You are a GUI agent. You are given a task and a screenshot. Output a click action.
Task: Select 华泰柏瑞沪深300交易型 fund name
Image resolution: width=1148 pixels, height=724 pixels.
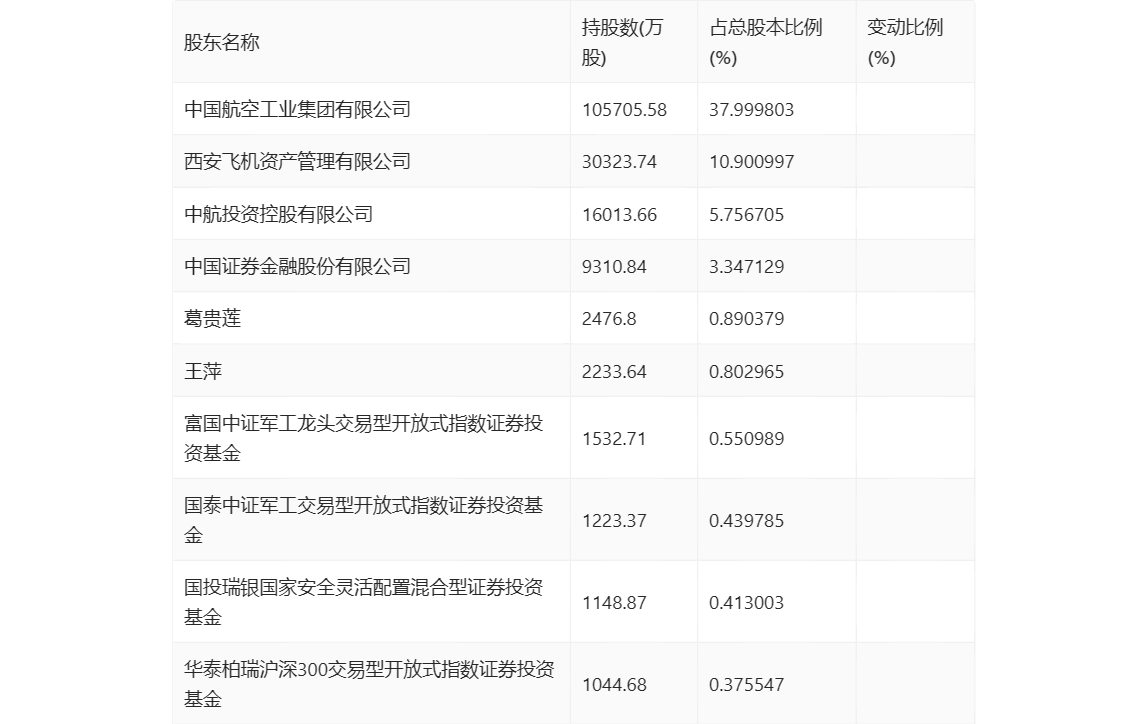tap(369, 684)
